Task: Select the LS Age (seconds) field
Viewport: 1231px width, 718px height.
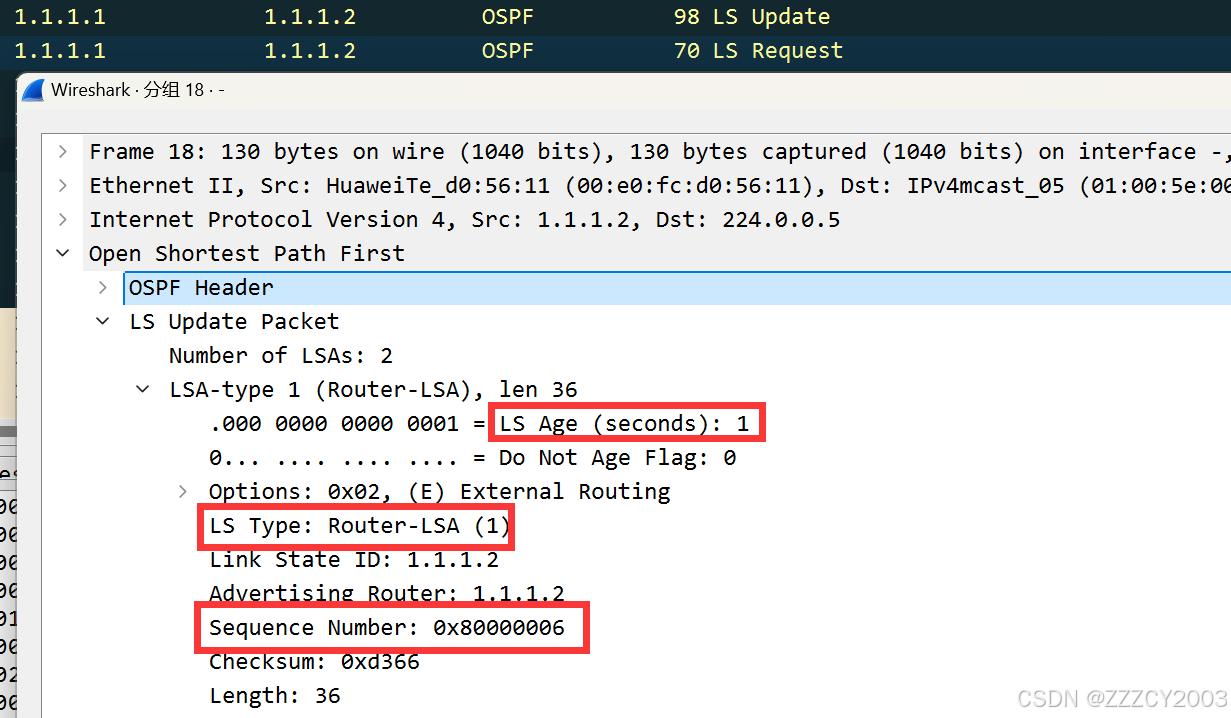Action: (x=624, y=424)
